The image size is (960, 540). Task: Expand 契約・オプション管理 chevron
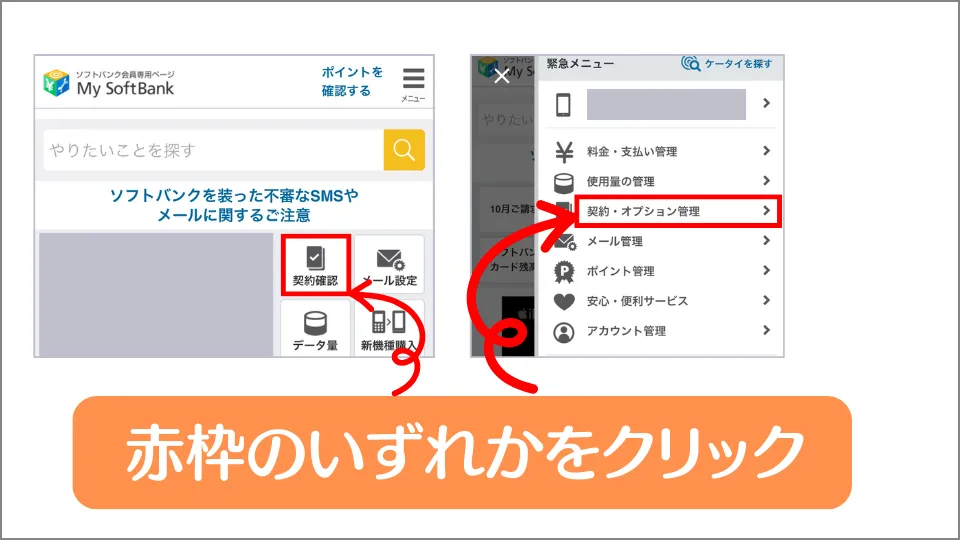[766, 211]
